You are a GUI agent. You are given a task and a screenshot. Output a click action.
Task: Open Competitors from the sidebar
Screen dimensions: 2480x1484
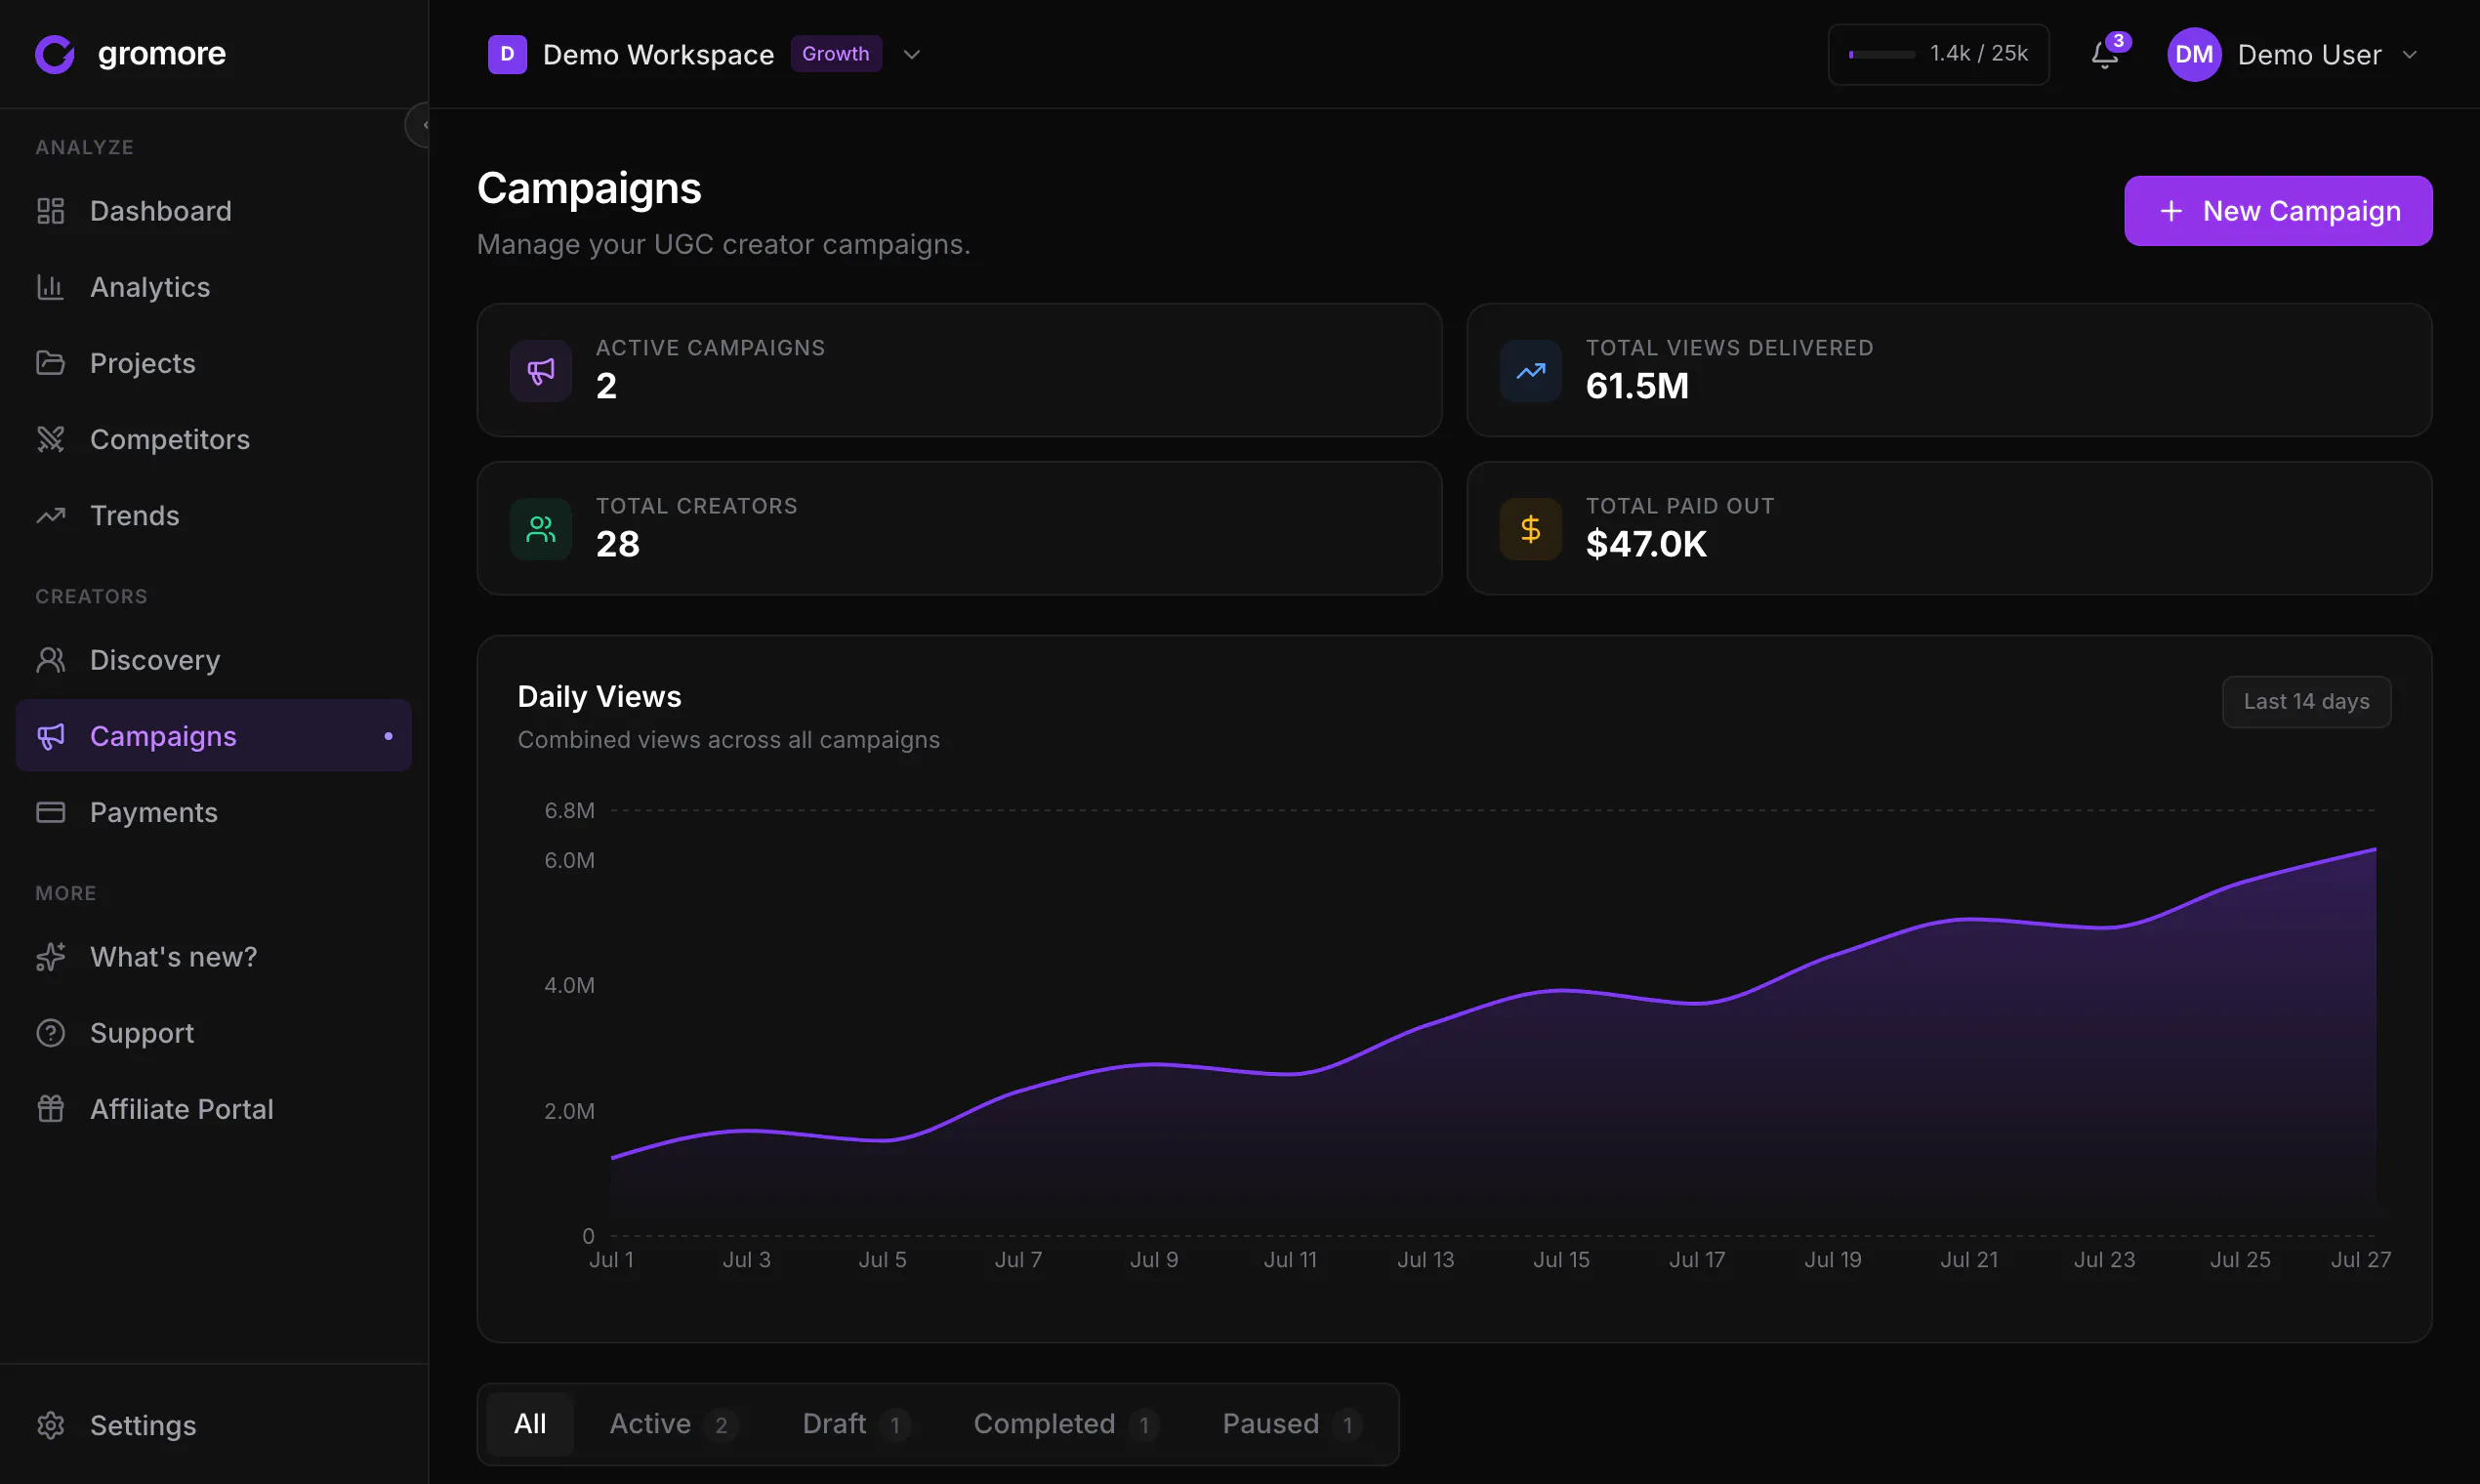click(x=214, y=439)
